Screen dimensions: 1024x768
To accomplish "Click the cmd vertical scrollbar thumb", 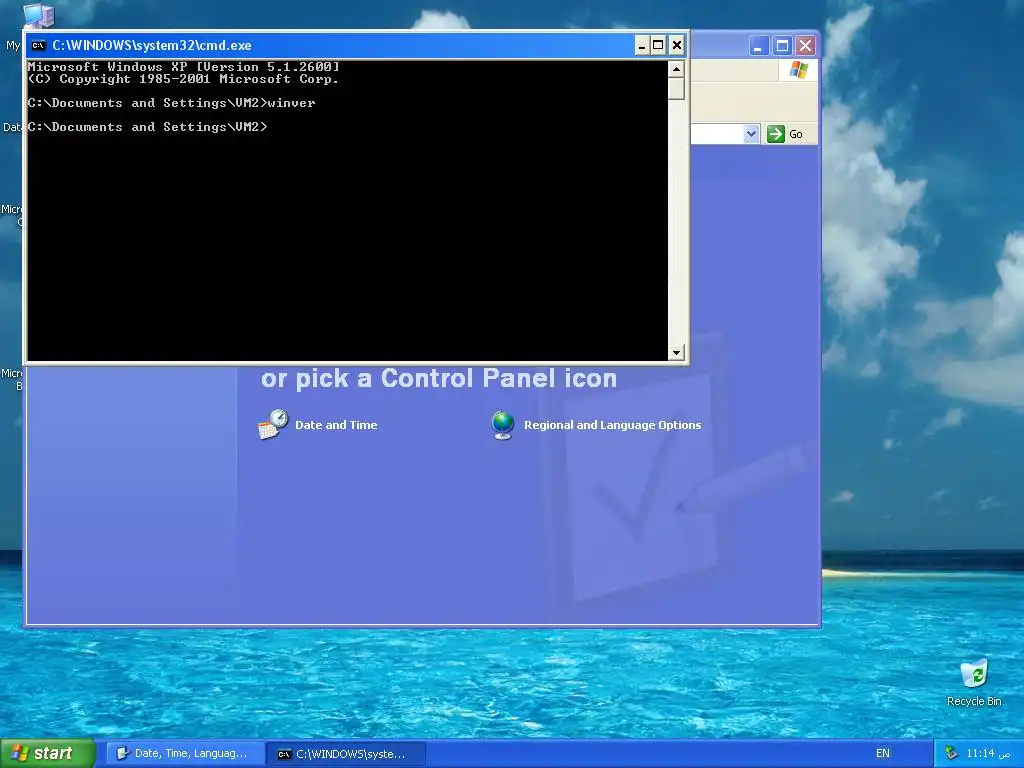I will coord(676,88).
